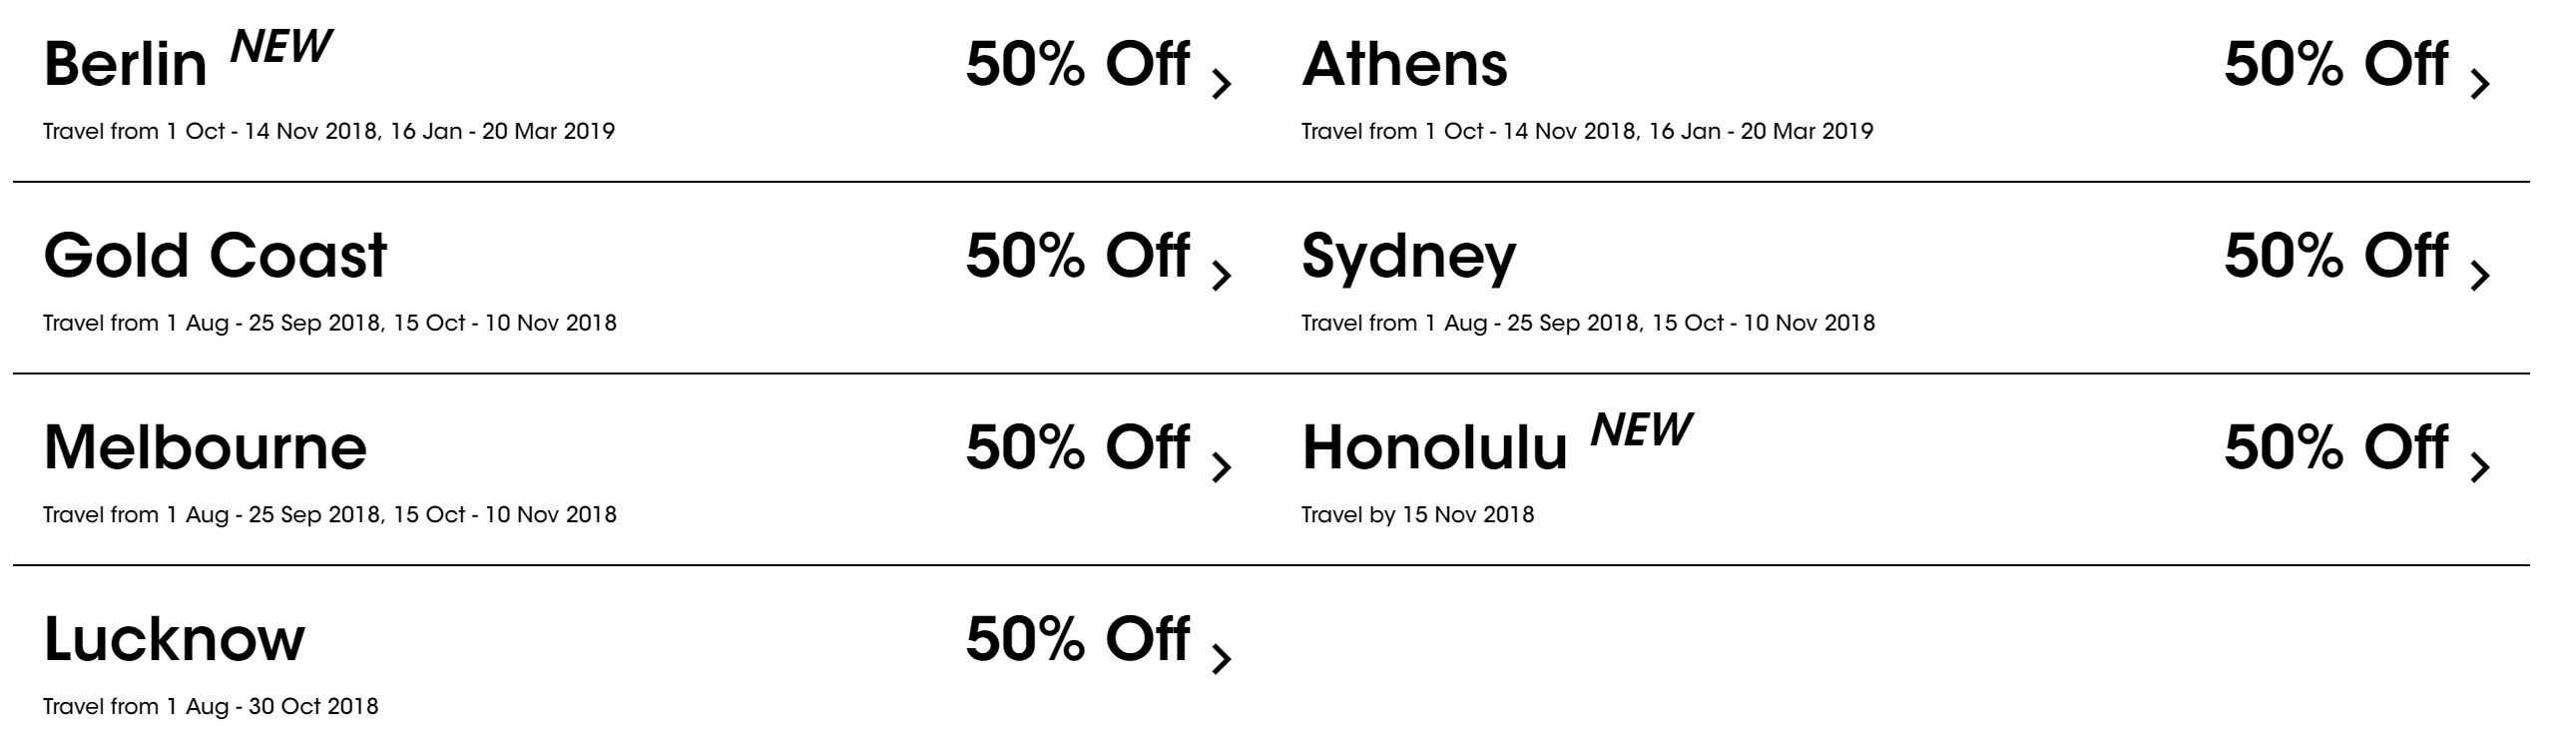
Task: Click the chevron arrow in Gold Coast row
Action: click(1221, 275)
